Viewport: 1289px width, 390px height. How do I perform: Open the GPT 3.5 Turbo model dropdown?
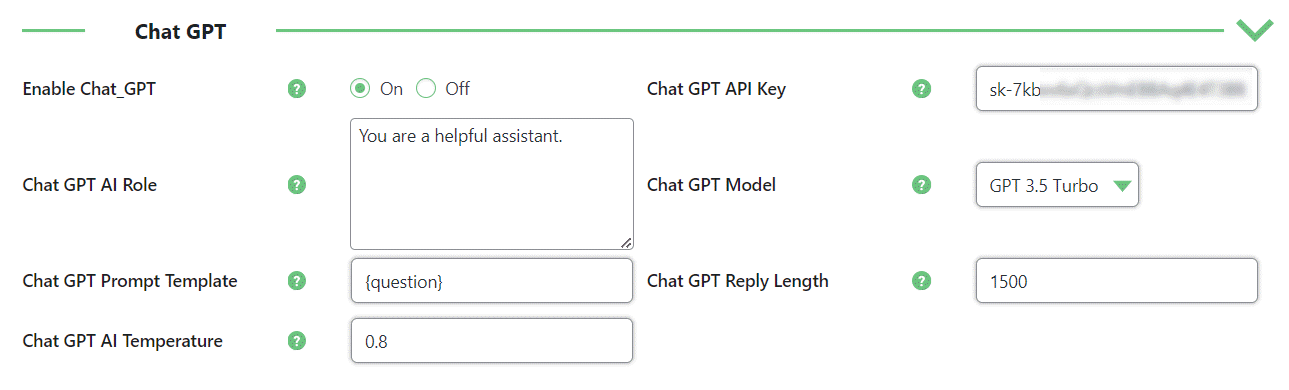[1057, 185]
